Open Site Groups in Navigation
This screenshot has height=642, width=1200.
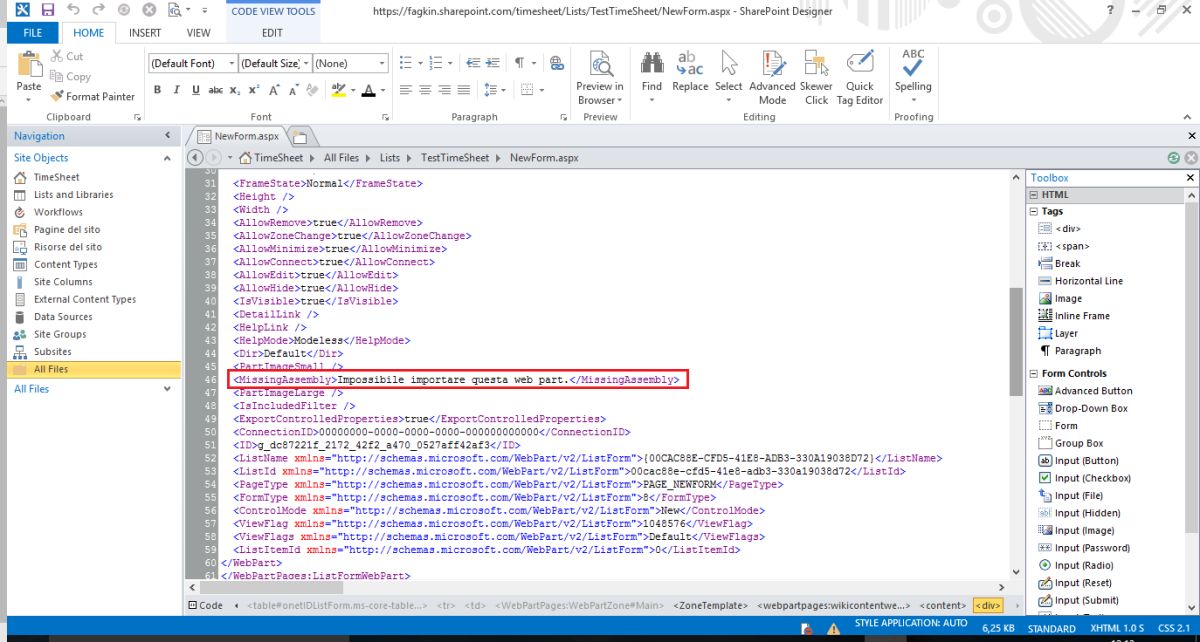(x=60, y=334)
